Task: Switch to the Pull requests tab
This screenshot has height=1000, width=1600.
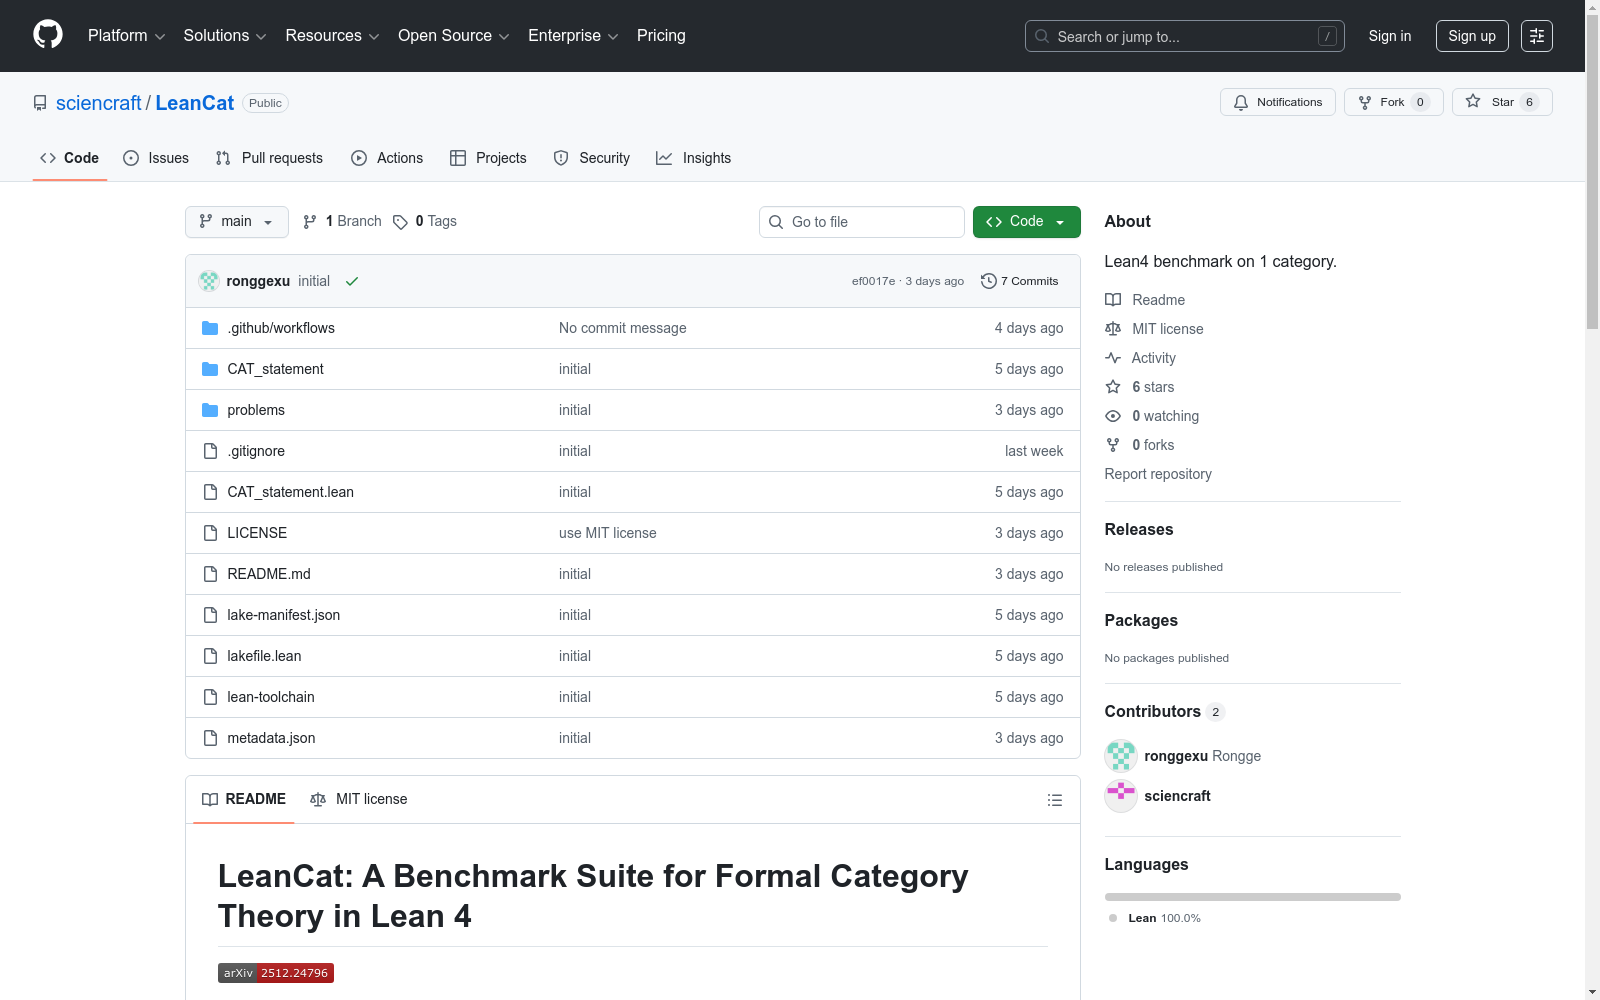Action: 269,158
